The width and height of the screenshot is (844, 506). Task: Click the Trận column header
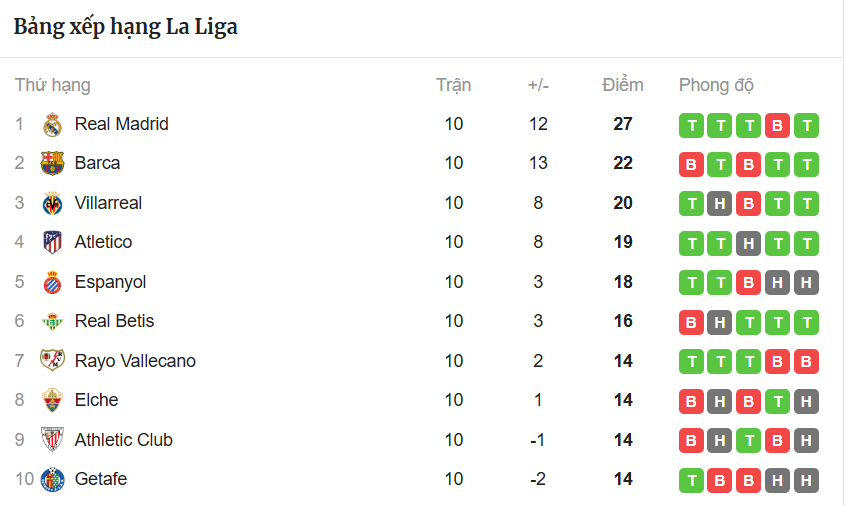point(453,85)
